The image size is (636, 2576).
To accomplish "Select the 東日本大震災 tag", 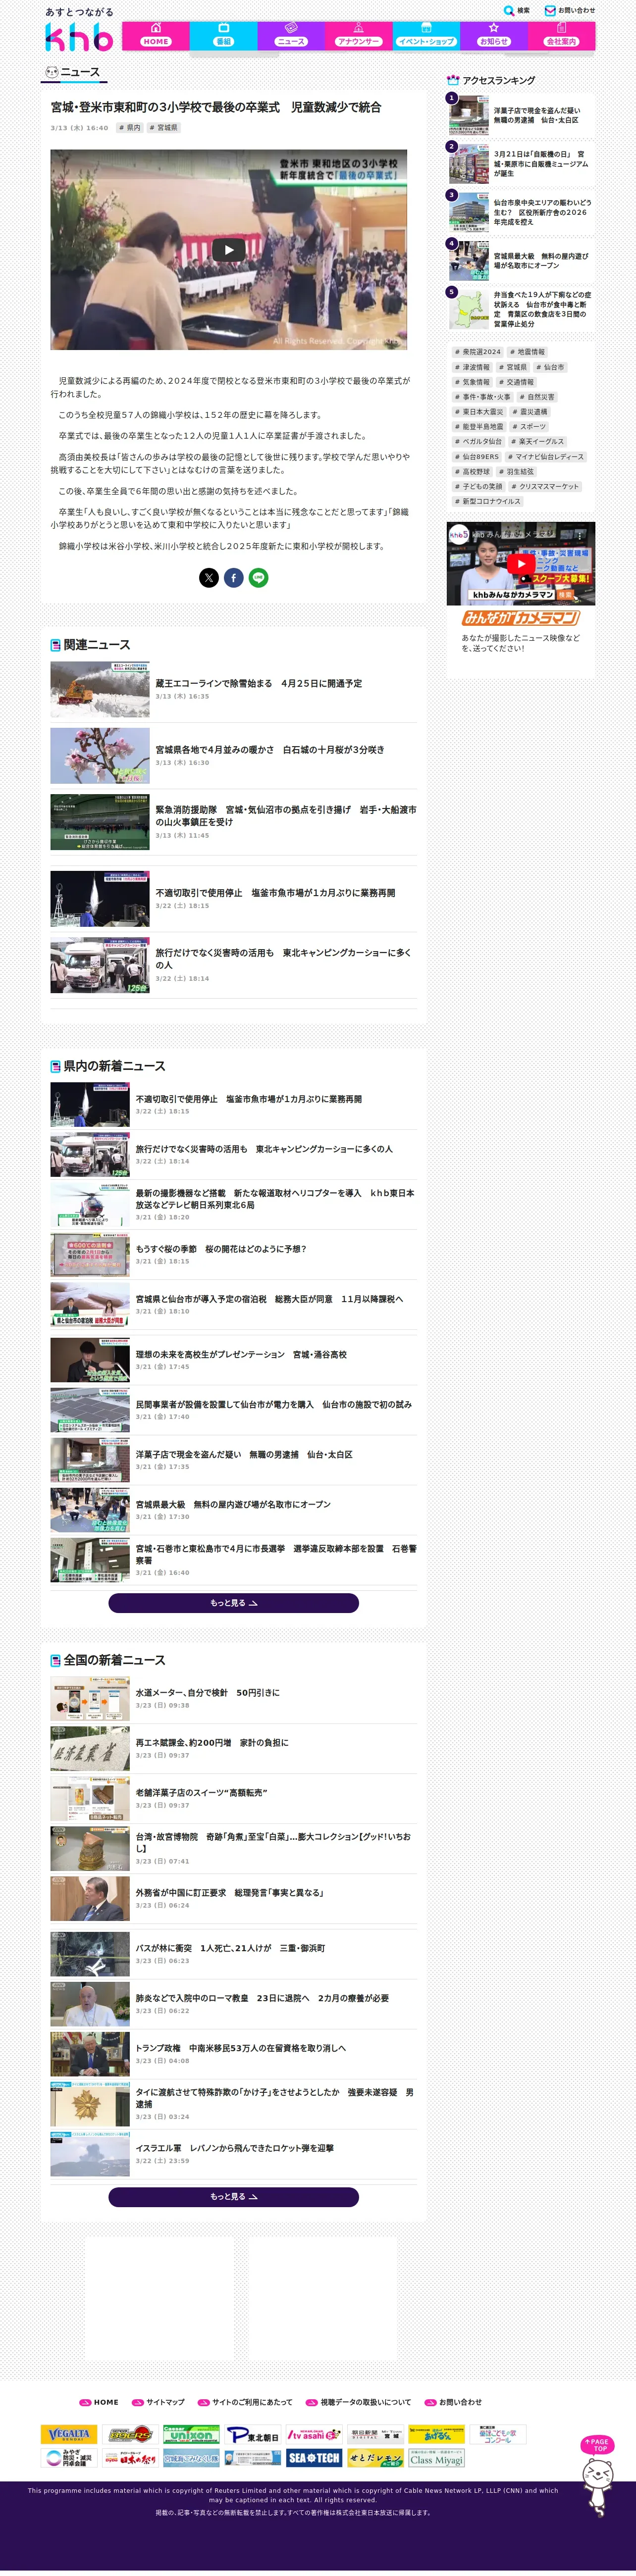I will pyautogui.click(x=479, y=412).
